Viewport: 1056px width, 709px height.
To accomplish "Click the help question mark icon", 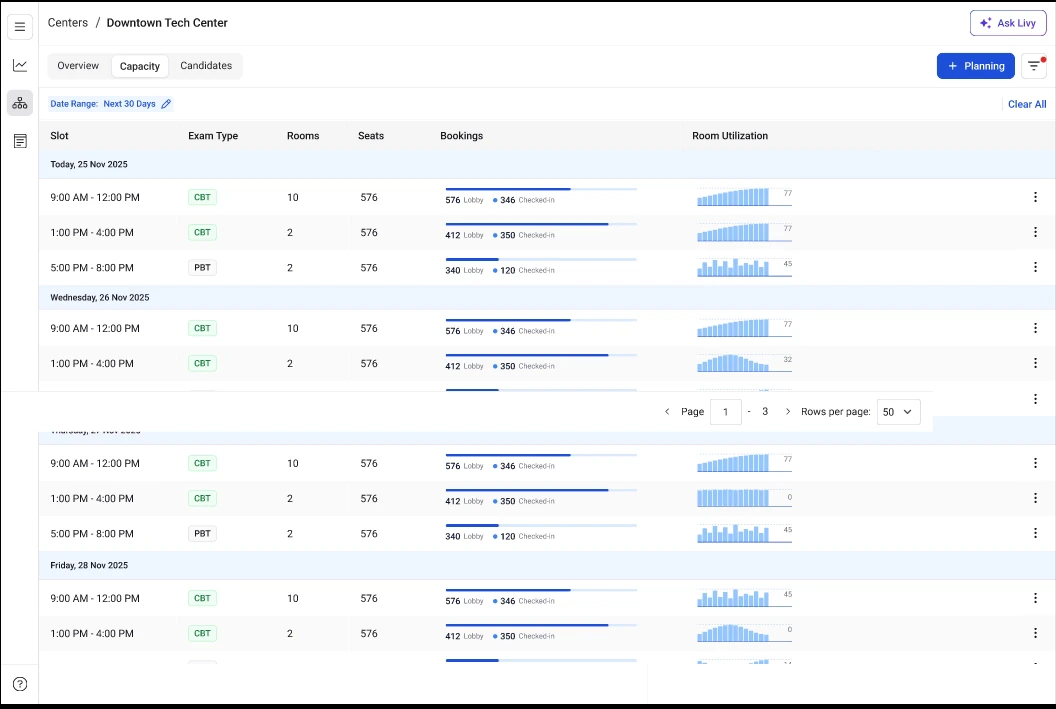I will click(x=20, y=684).
